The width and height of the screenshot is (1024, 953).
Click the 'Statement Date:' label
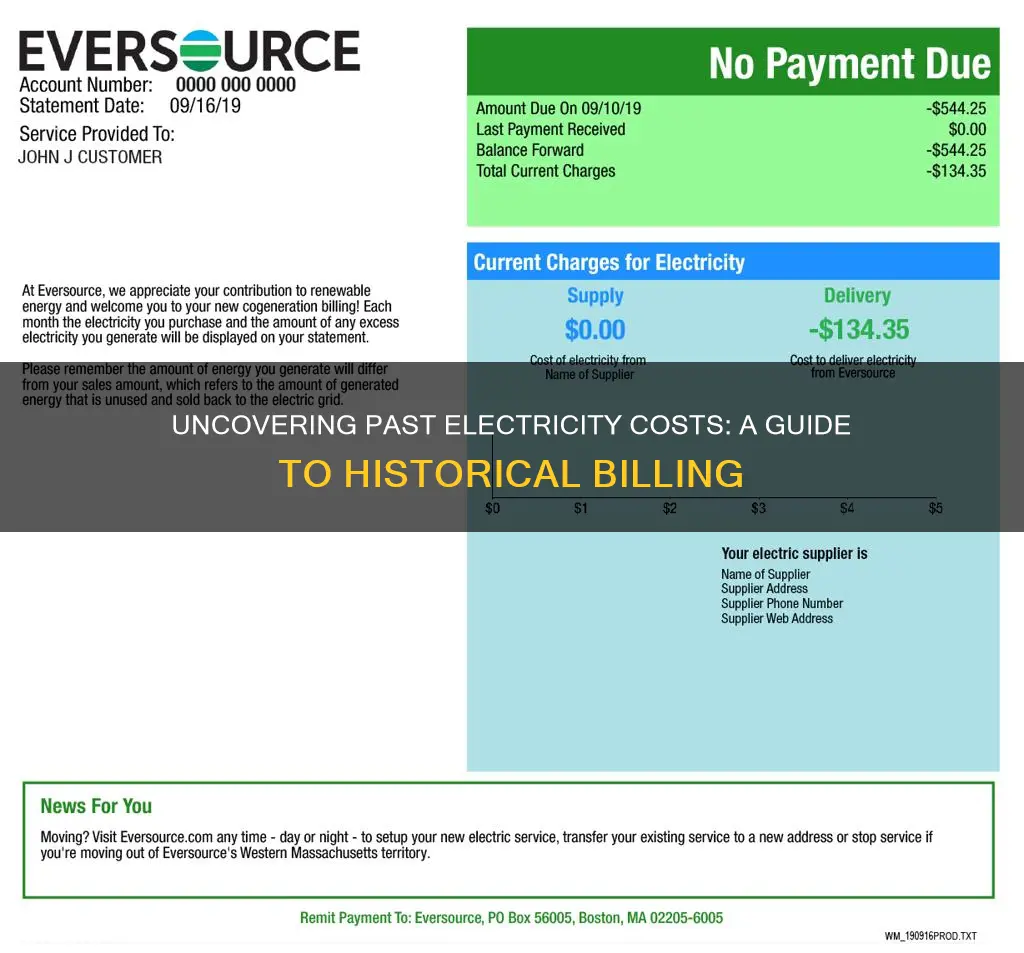point(82,105)
